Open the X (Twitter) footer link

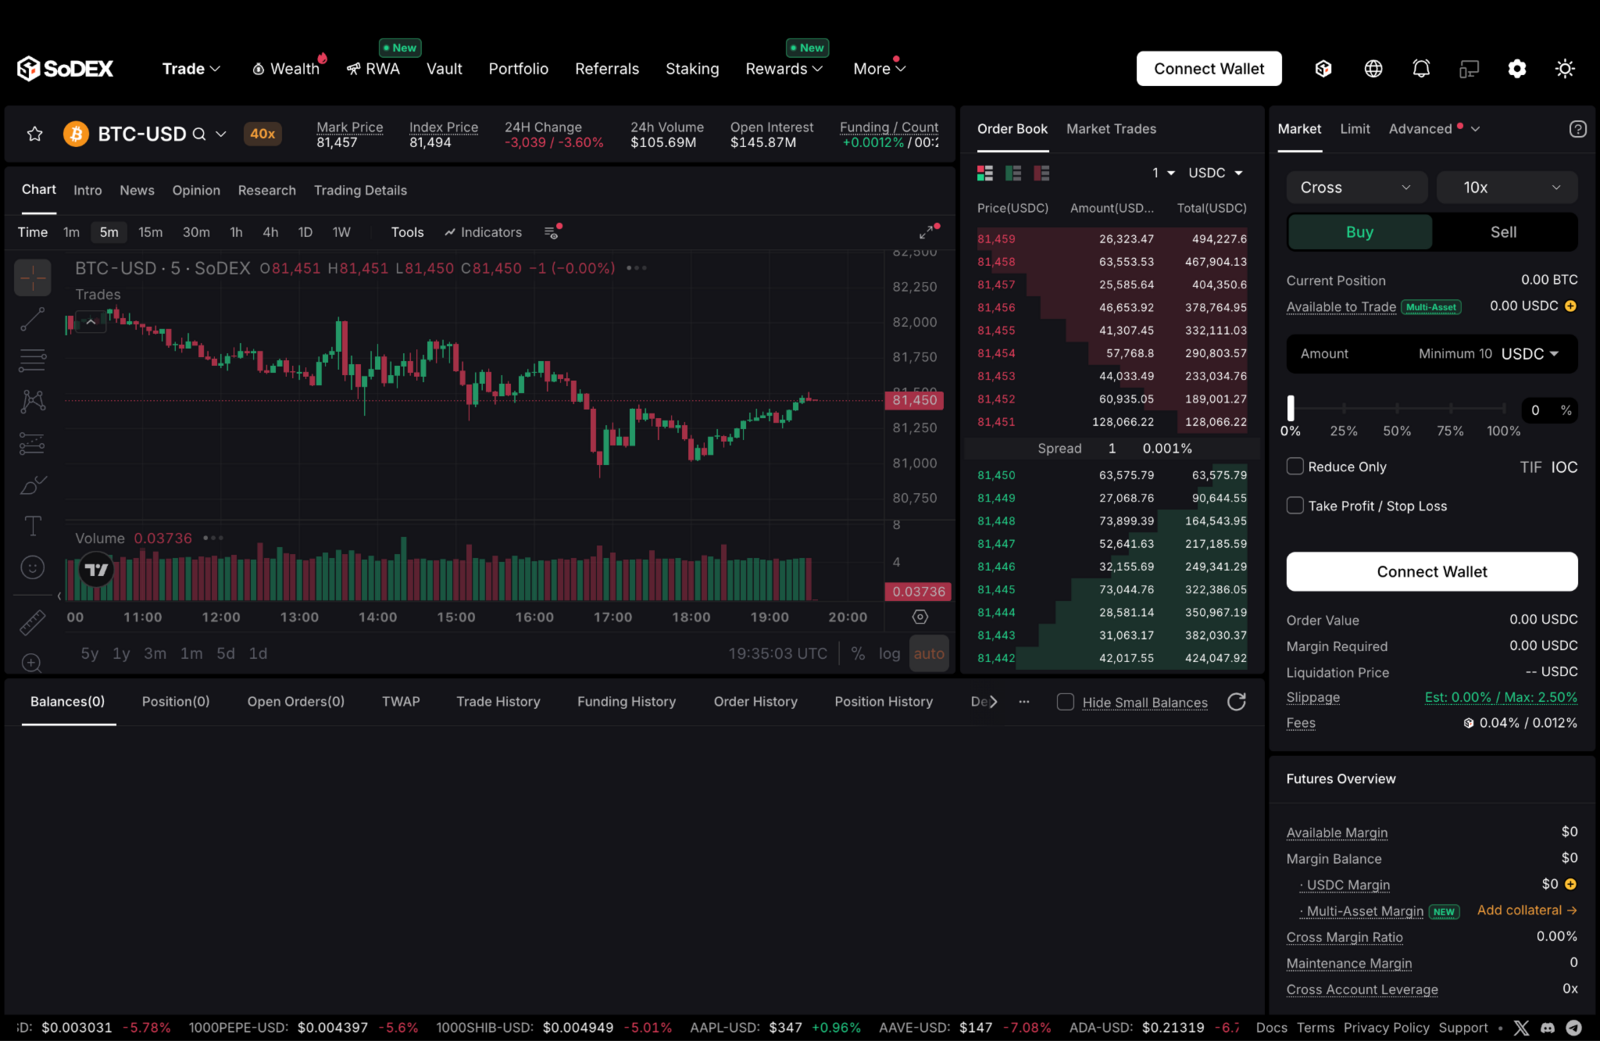point(1521,1028)
